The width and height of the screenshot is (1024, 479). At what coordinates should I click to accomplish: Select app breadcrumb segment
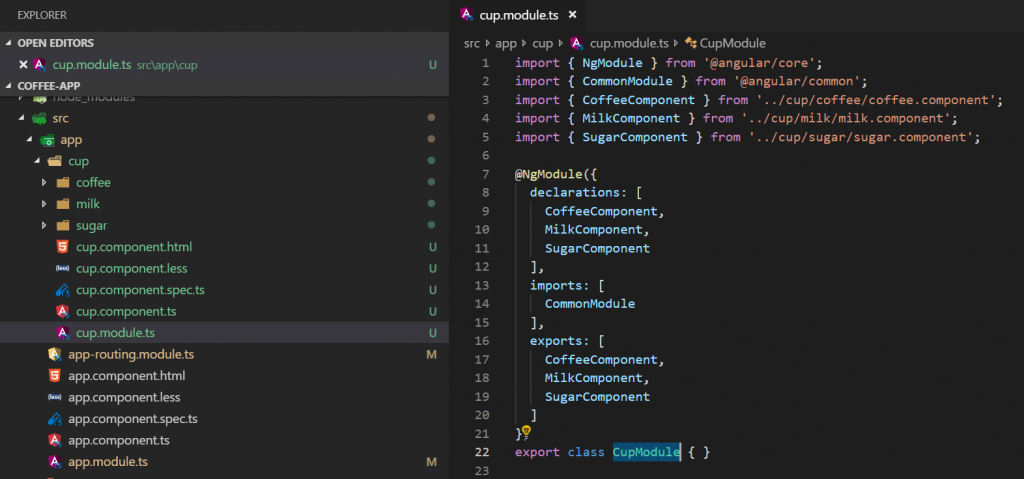(506, 43)
